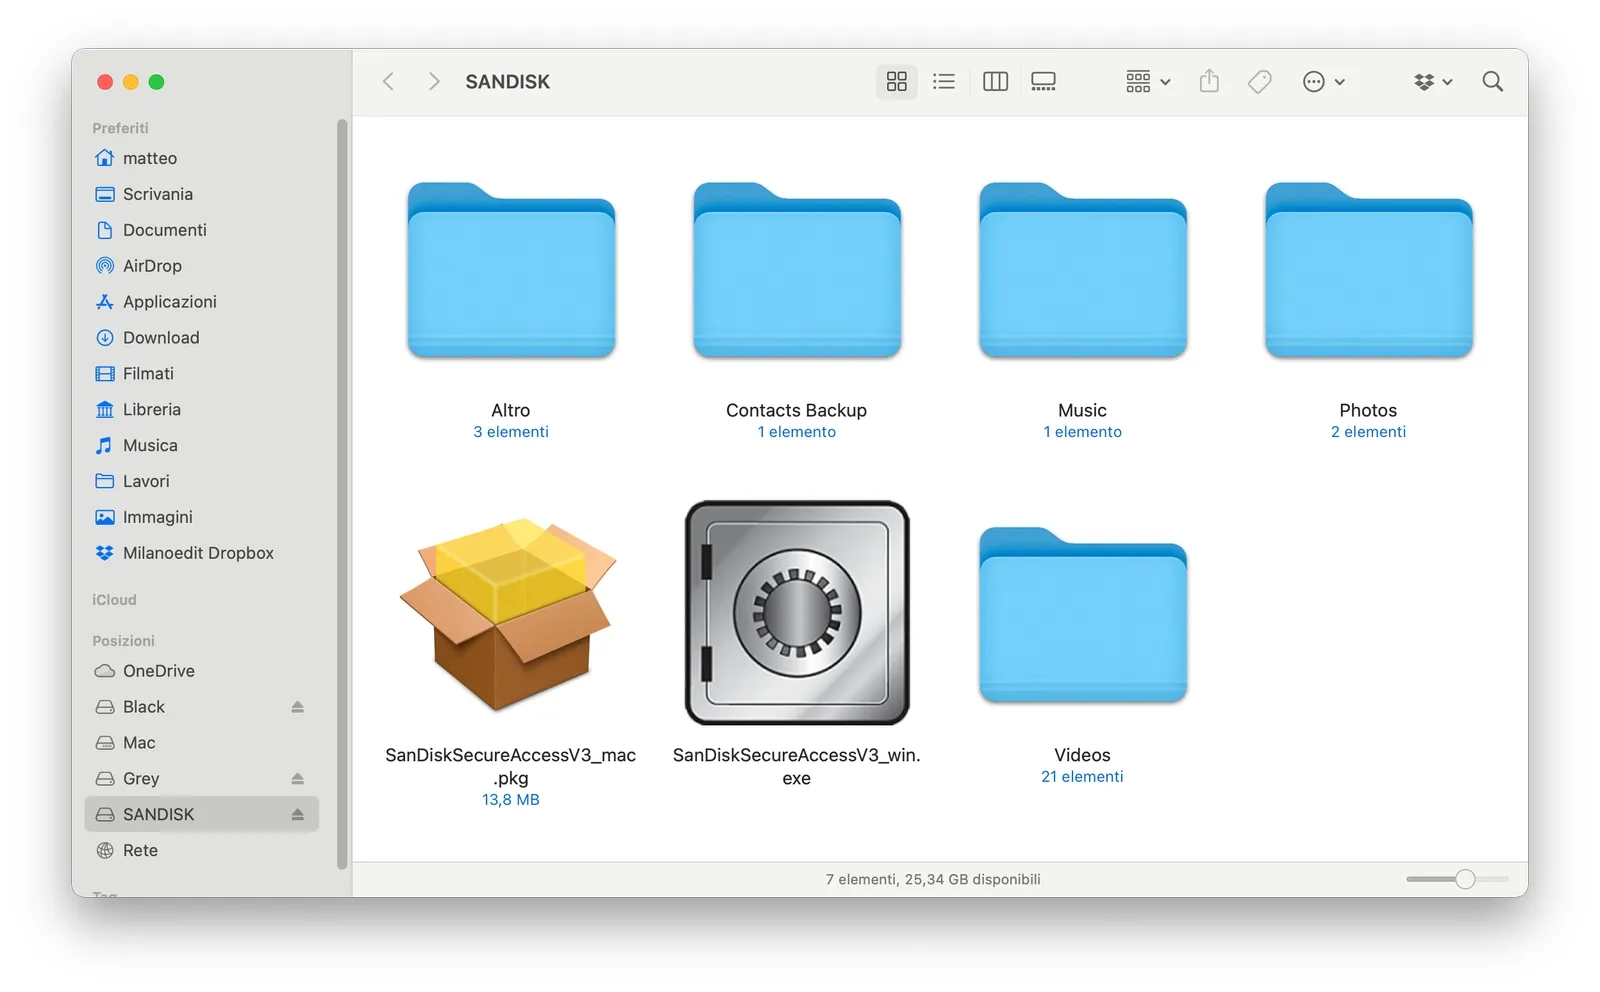Screen dimensions: 1600x992
Task: Open the more actions ellipsis menu
Action: (1323, 82)
